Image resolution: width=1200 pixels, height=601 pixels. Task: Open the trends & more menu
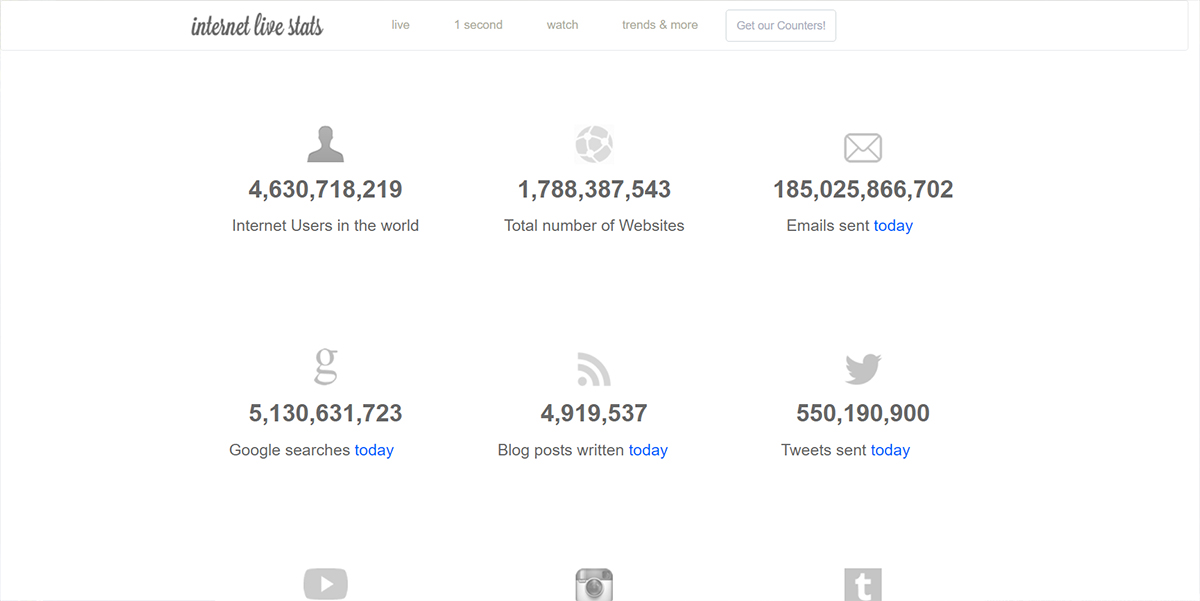tap(660, 25)
